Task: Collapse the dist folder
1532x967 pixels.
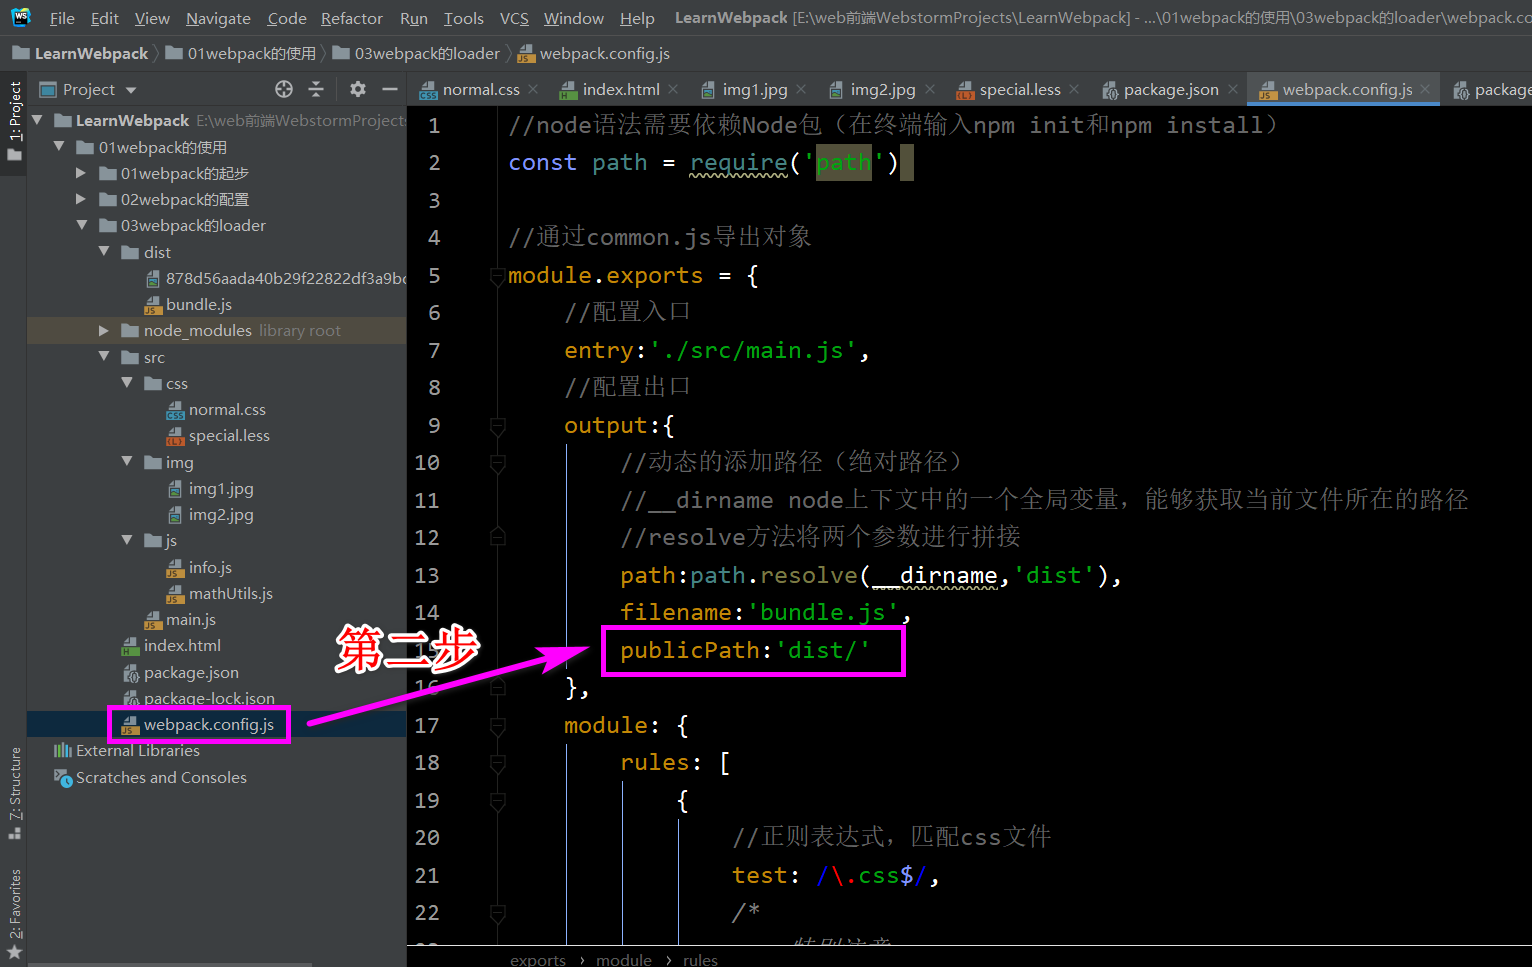Action: click(x=104, y=252)
